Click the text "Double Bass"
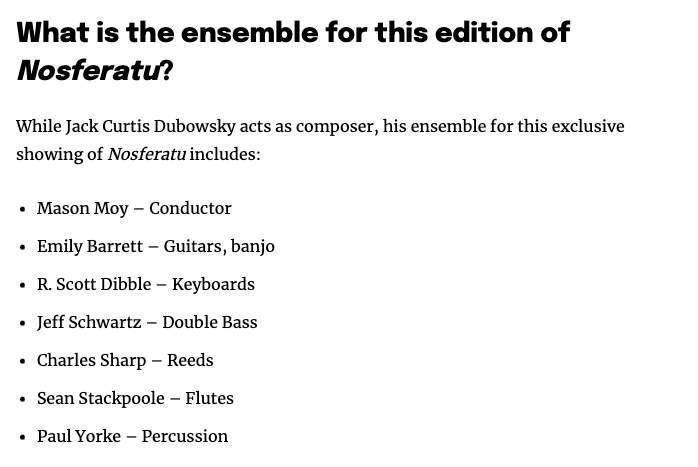 click(x=210, y=322)
